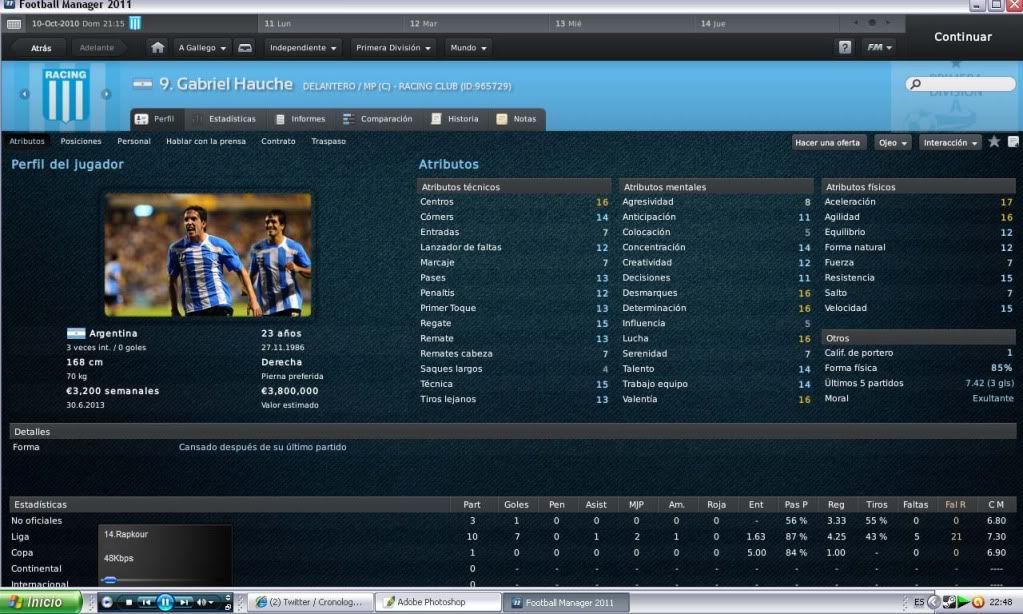Switch to Twitter browser window in taskbar
Screen dimensions: 1023x614
click(311, 602)
